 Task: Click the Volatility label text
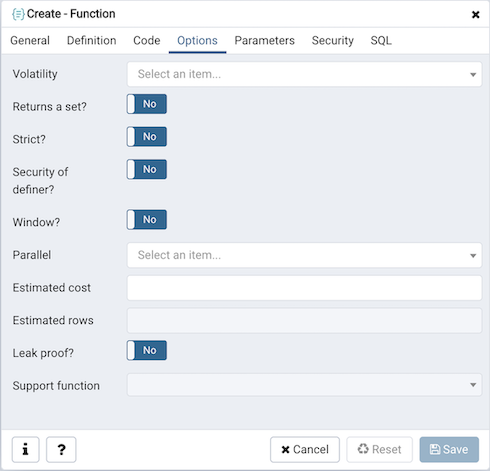[35, 74]
